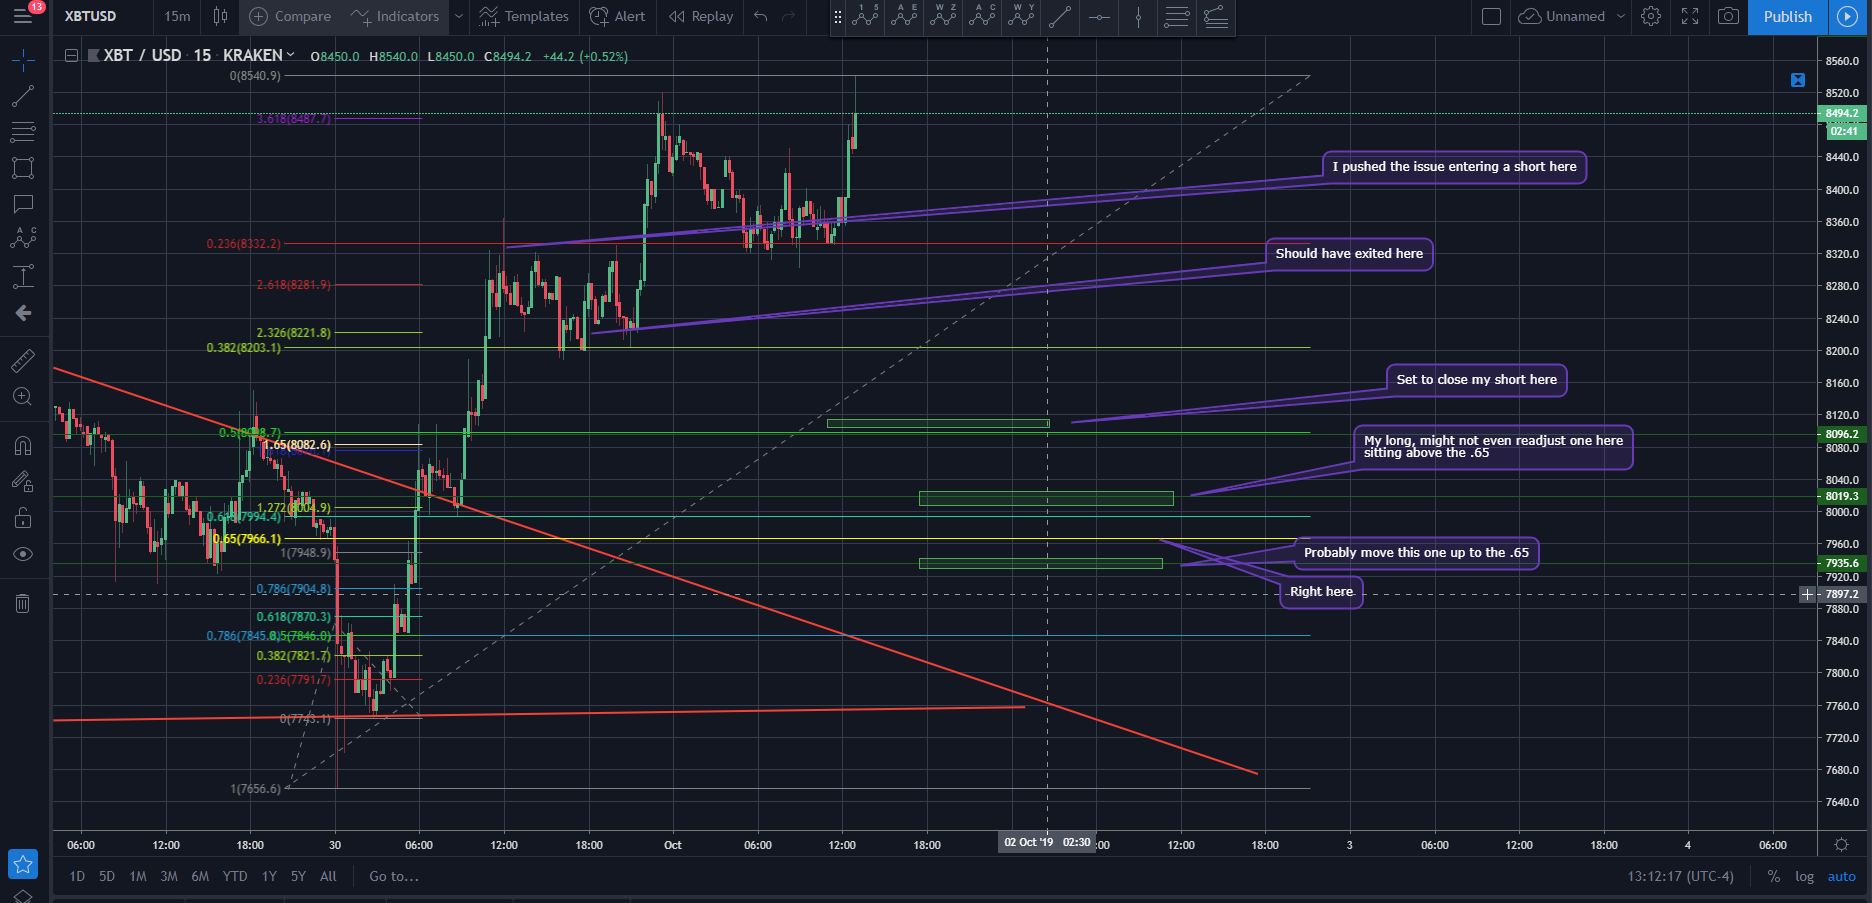Open the Fibonacci and pitchfork tools
Viewport: 1872px width, 903px height.
click(22, 132)
